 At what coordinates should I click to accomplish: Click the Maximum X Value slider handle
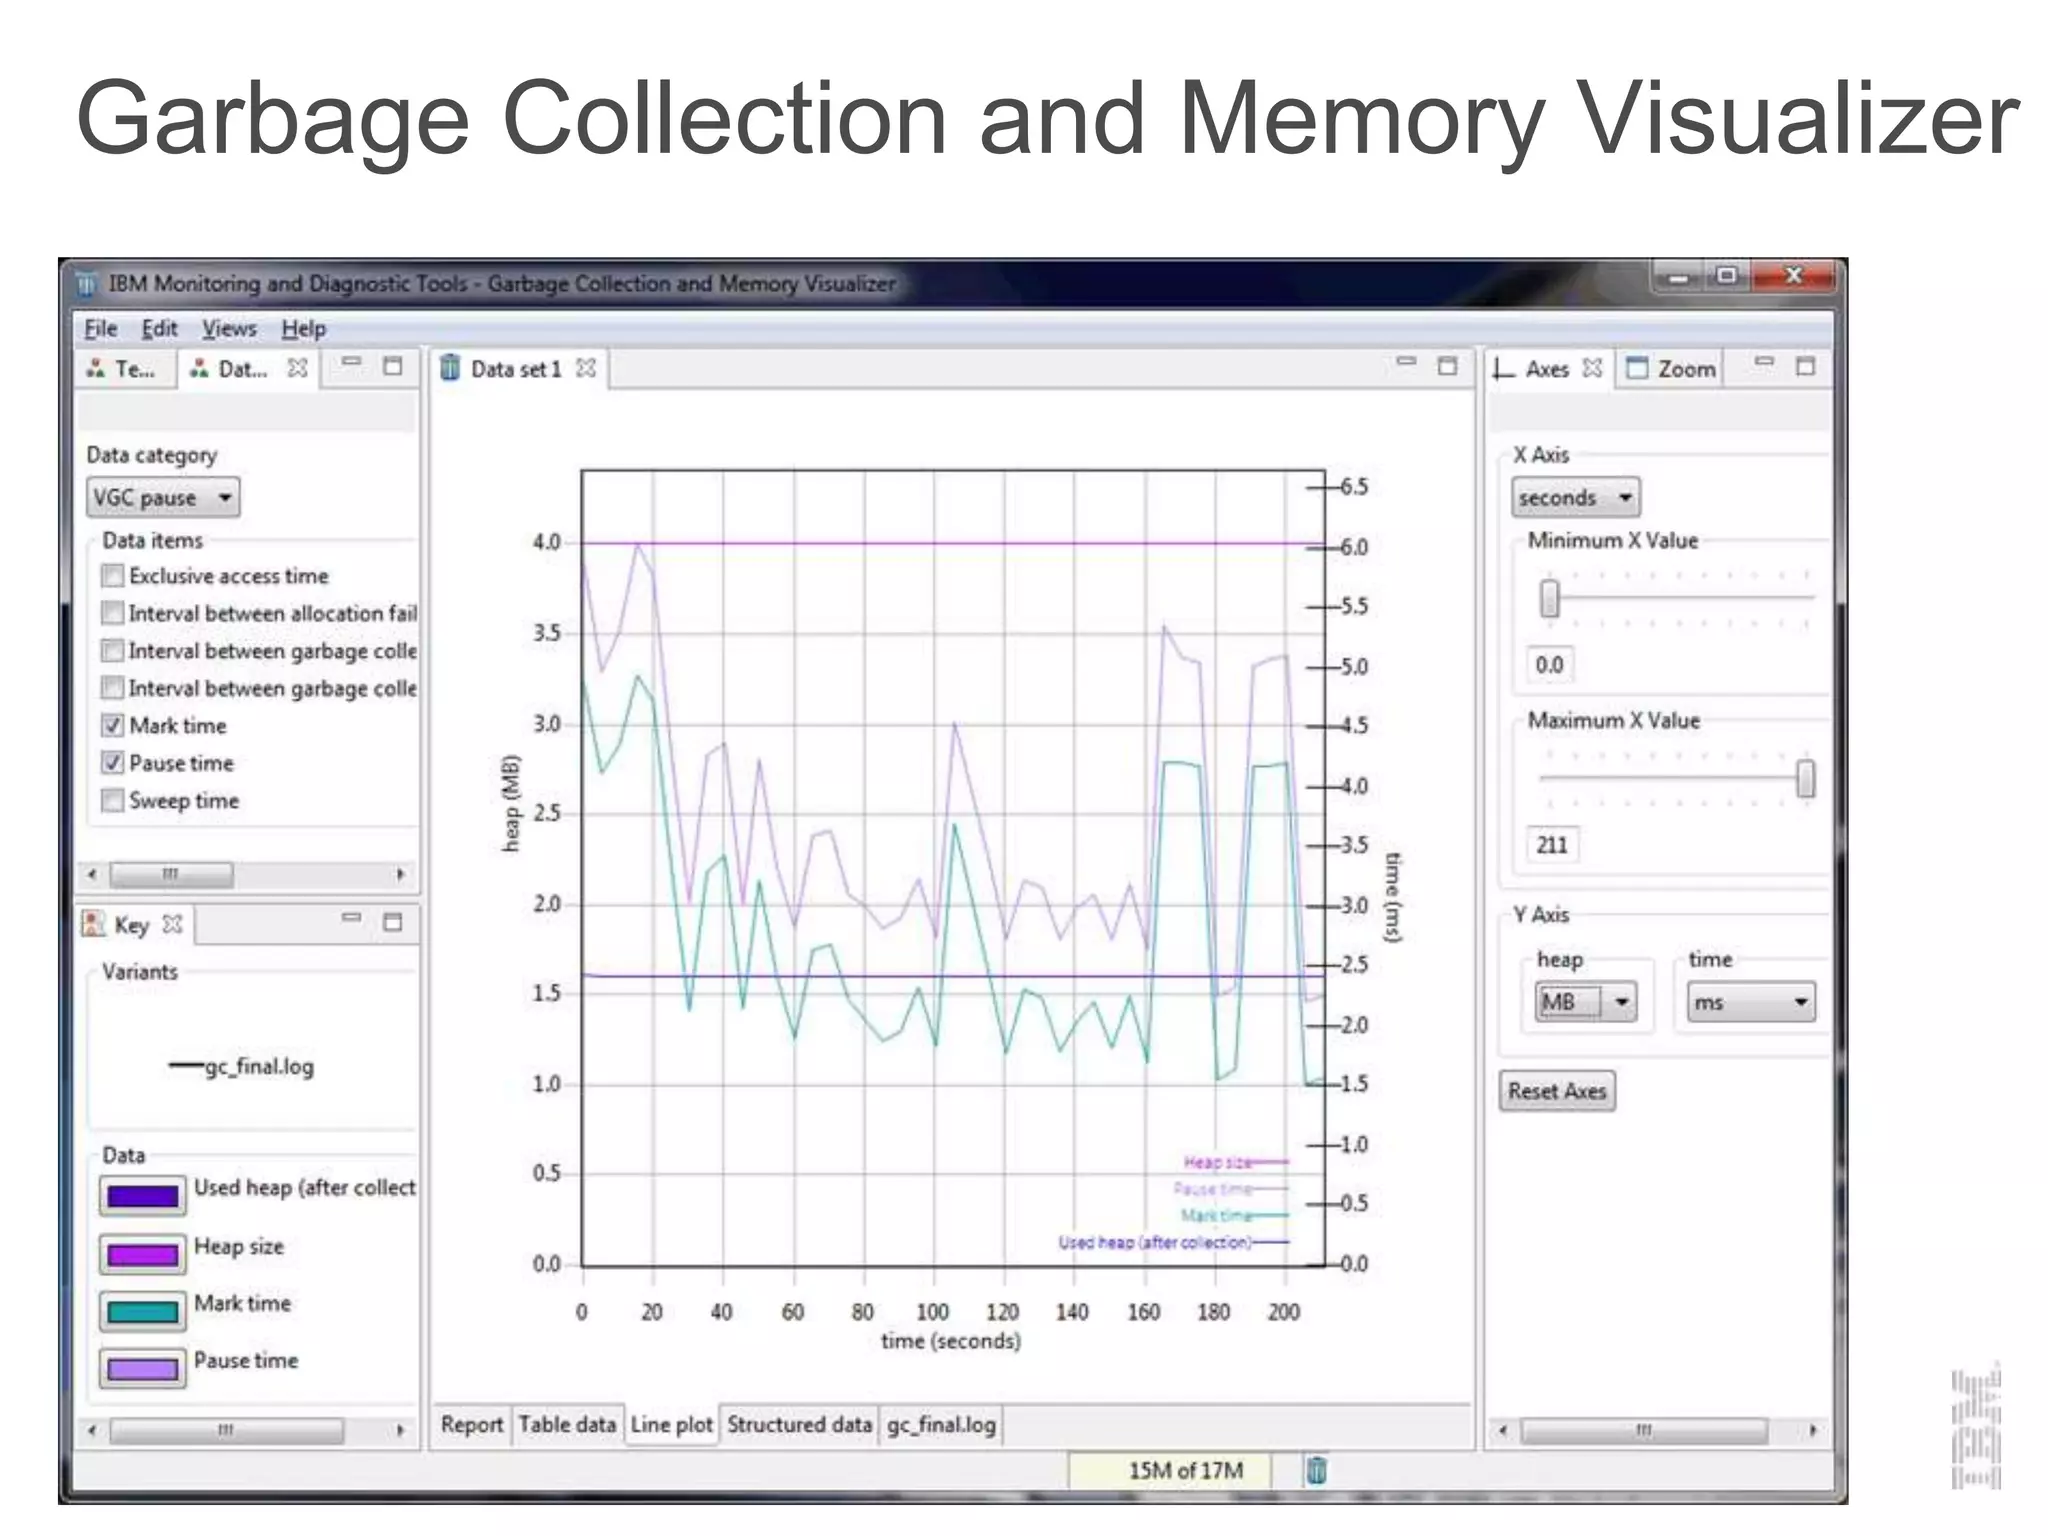point(1805,778)
